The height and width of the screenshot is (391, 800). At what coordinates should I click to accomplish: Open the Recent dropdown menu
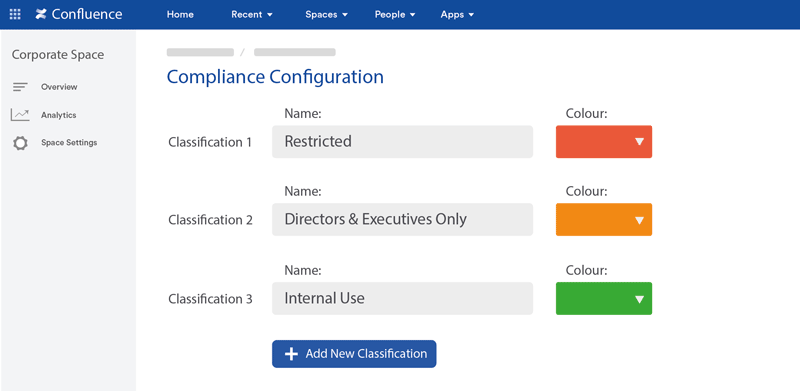(x=252, y=15)
